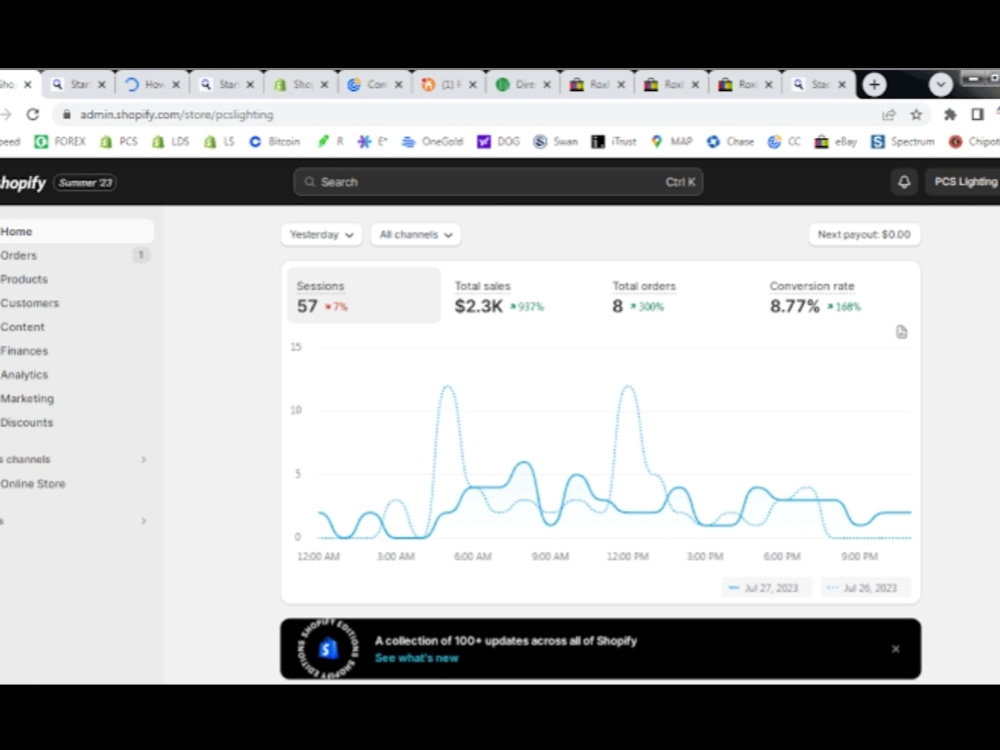The height and width of the screenshot is (750, 1000).
Task: Close the 'Dire' browser tab
Action: click(547, 84)
